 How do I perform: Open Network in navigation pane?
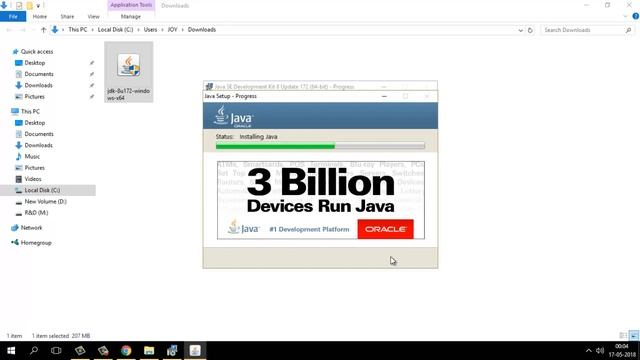tap(31, 228)
